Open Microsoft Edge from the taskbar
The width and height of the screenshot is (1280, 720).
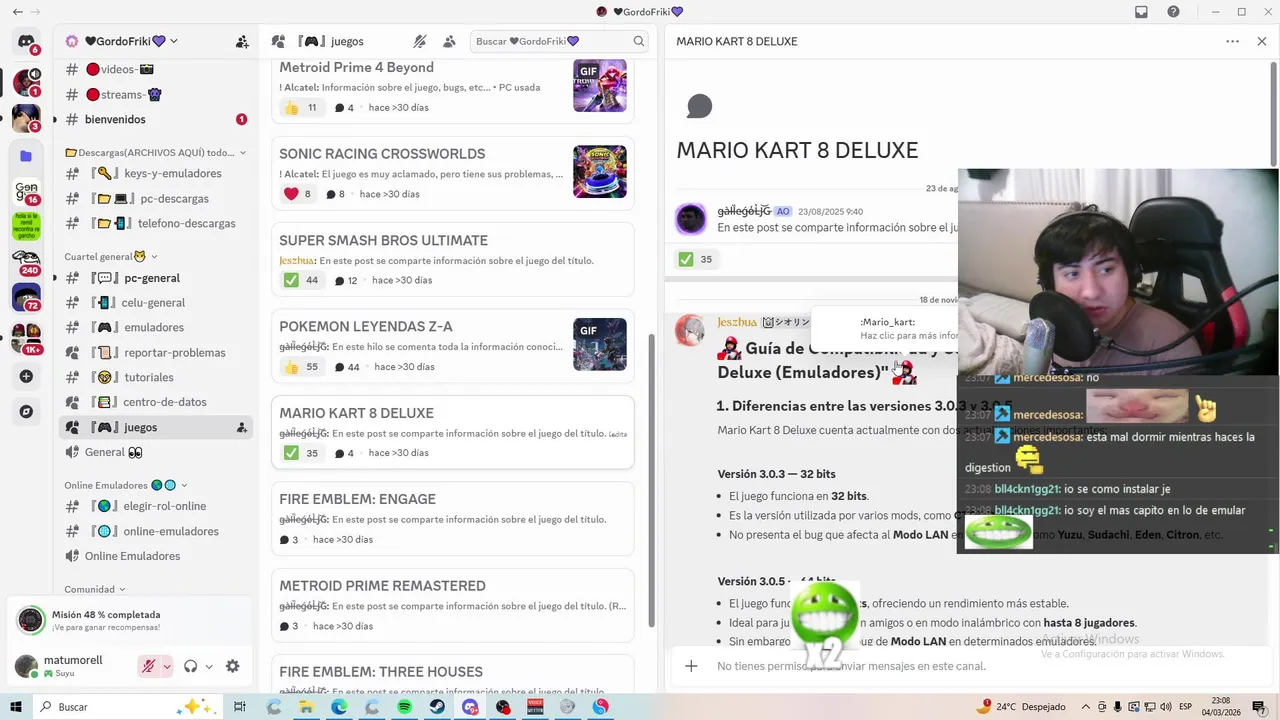pyautogui.click(x=339, y=707)
